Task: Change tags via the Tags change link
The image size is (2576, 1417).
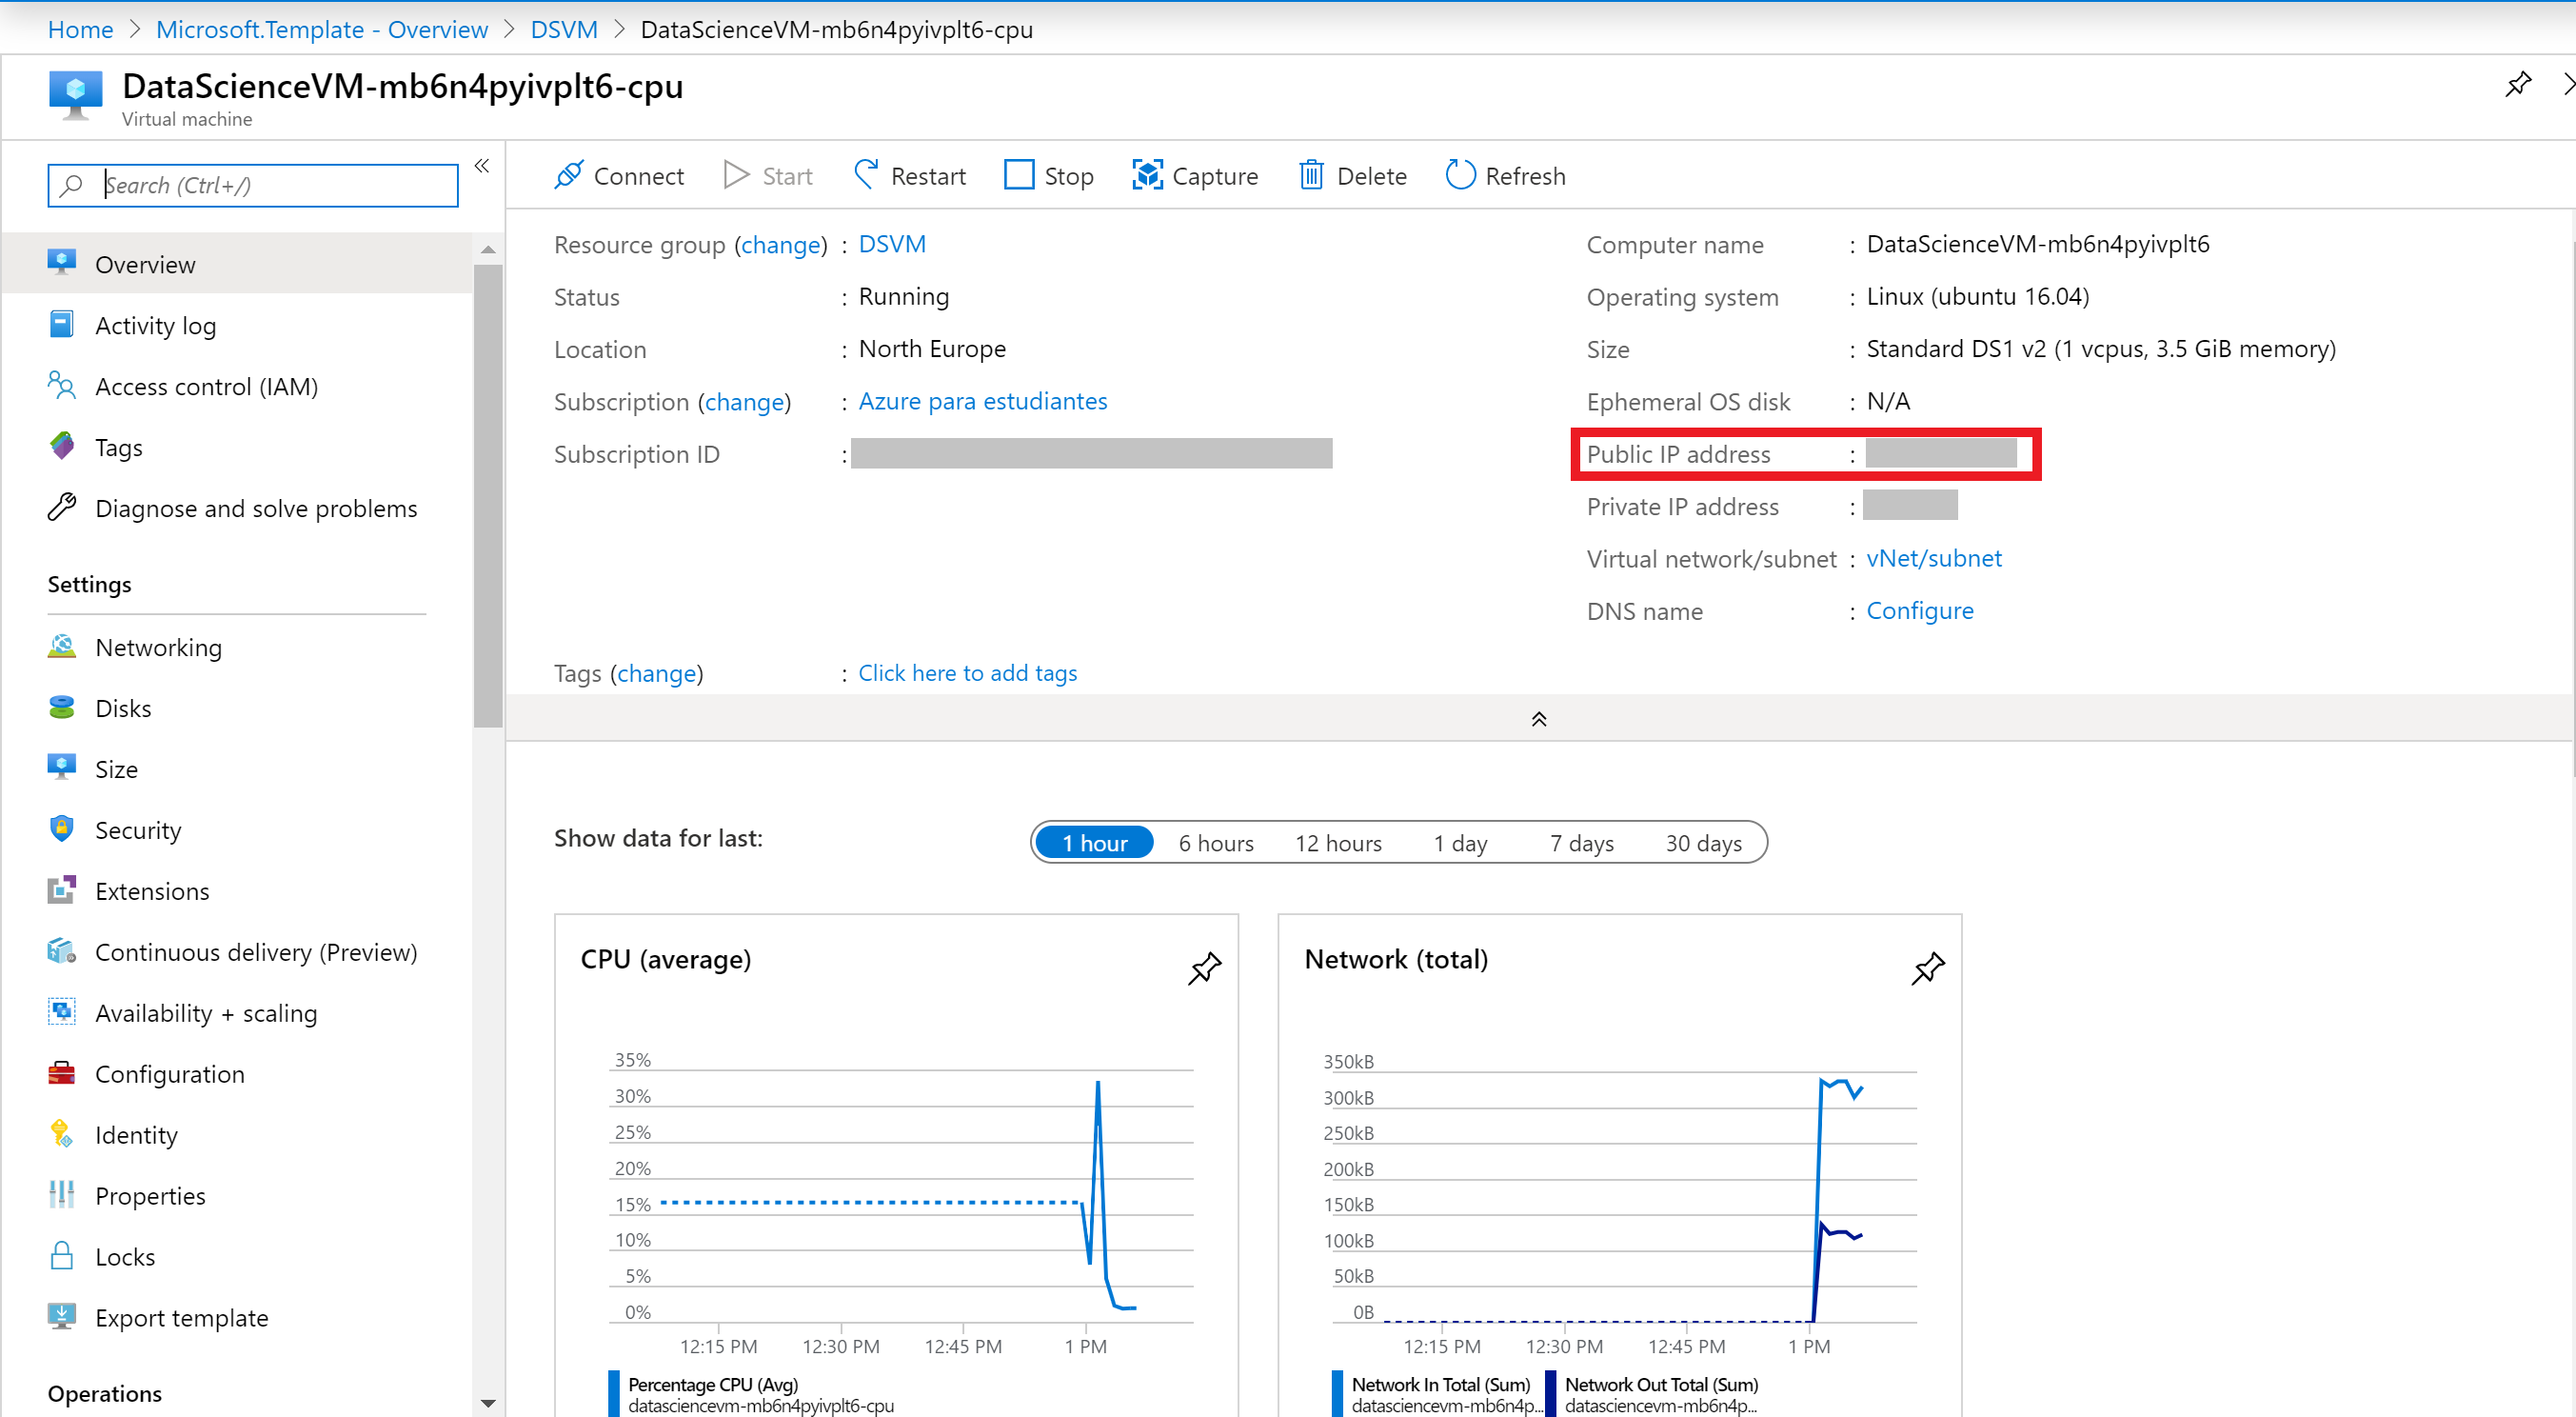Action: (x=657, y=674)
